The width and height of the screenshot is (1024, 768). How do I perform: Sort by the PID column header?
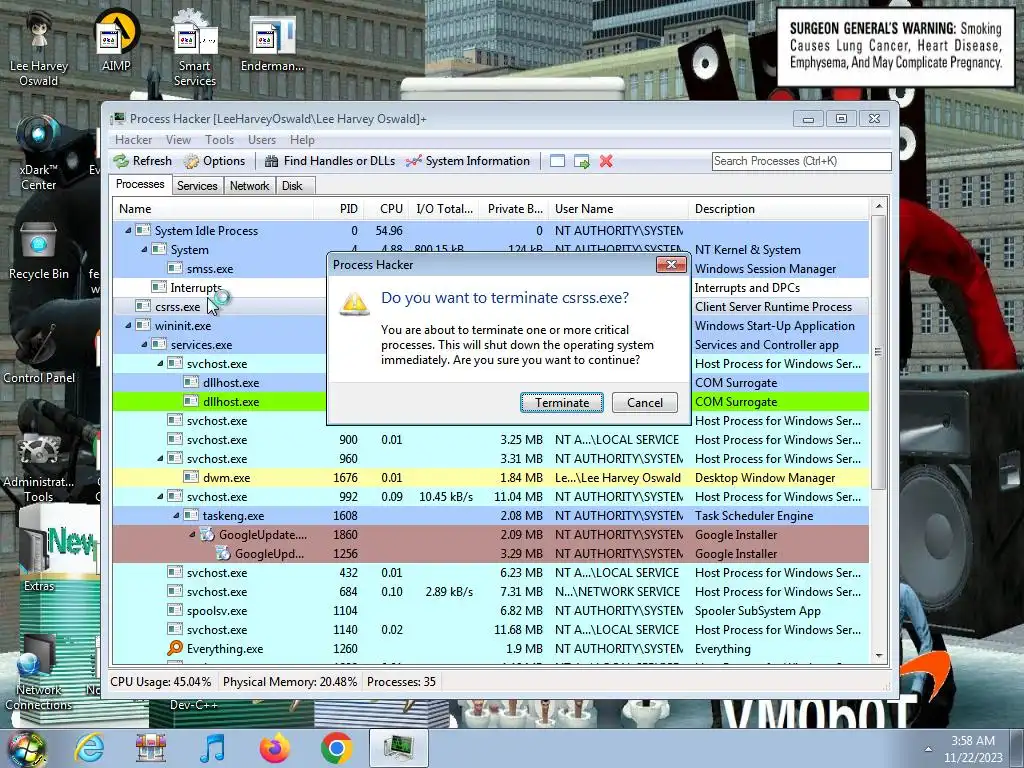pyautogui.click(x=338, y=209)
